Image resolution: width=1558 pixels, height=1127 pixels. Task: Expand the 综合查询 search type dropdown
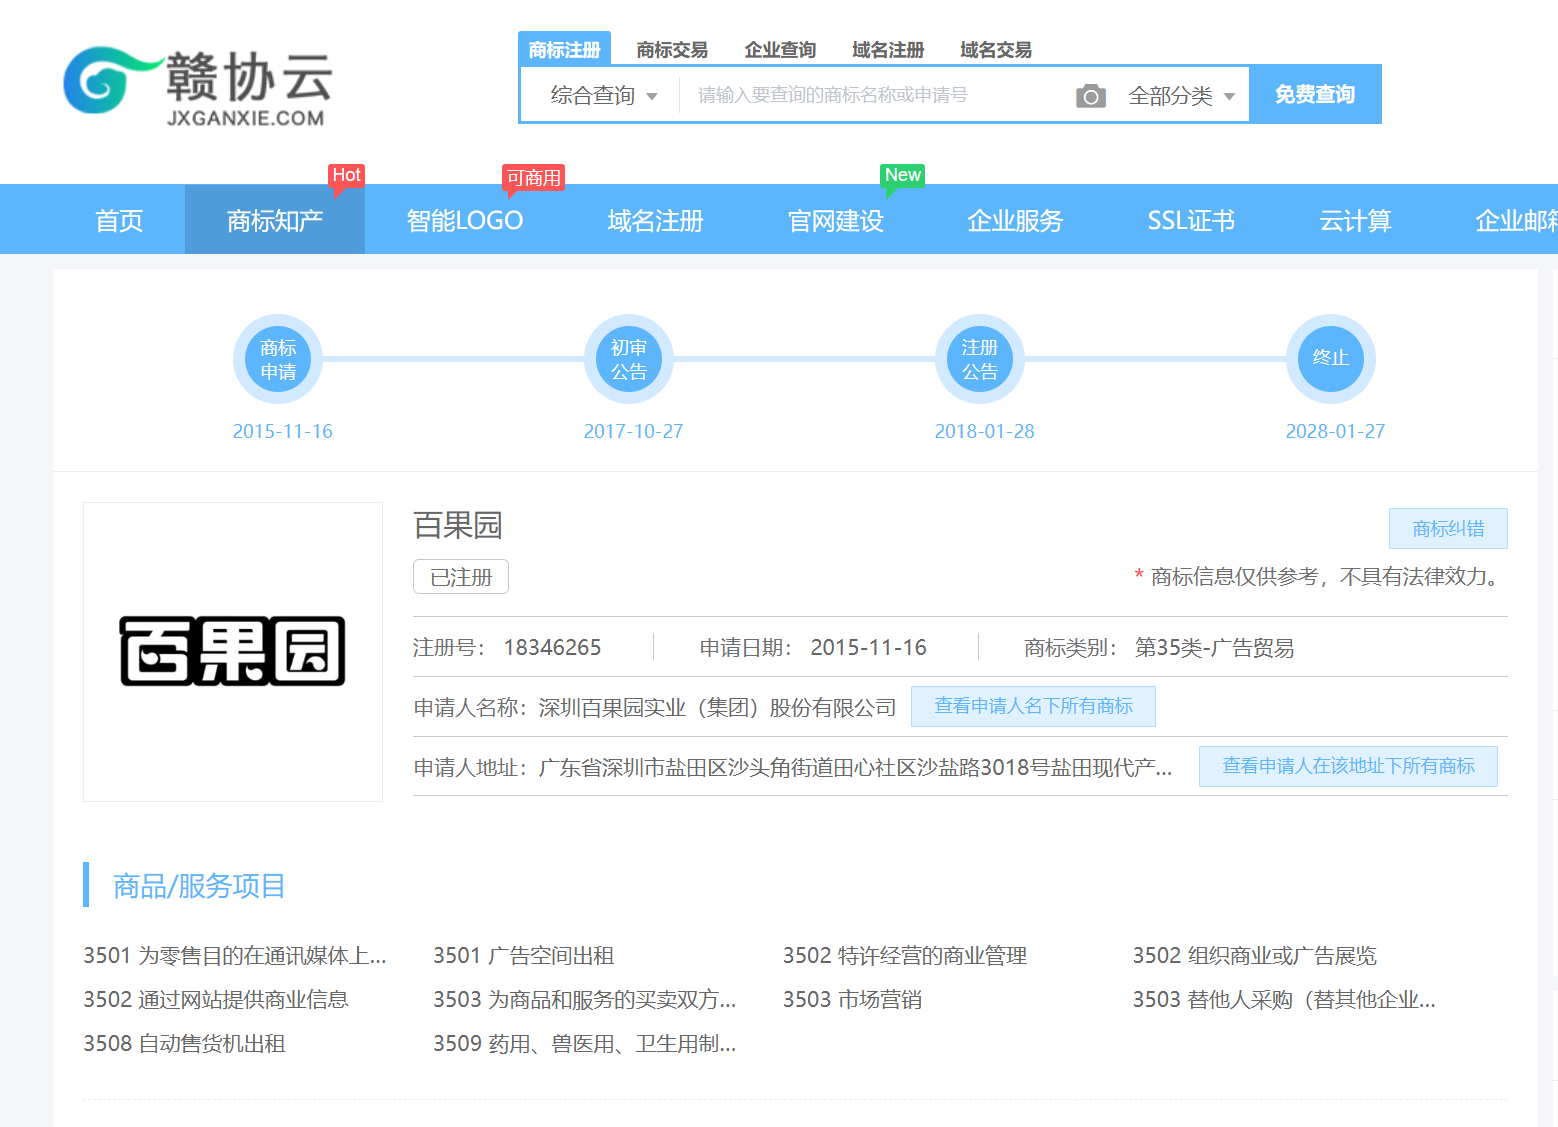click(x=603, y=96)
